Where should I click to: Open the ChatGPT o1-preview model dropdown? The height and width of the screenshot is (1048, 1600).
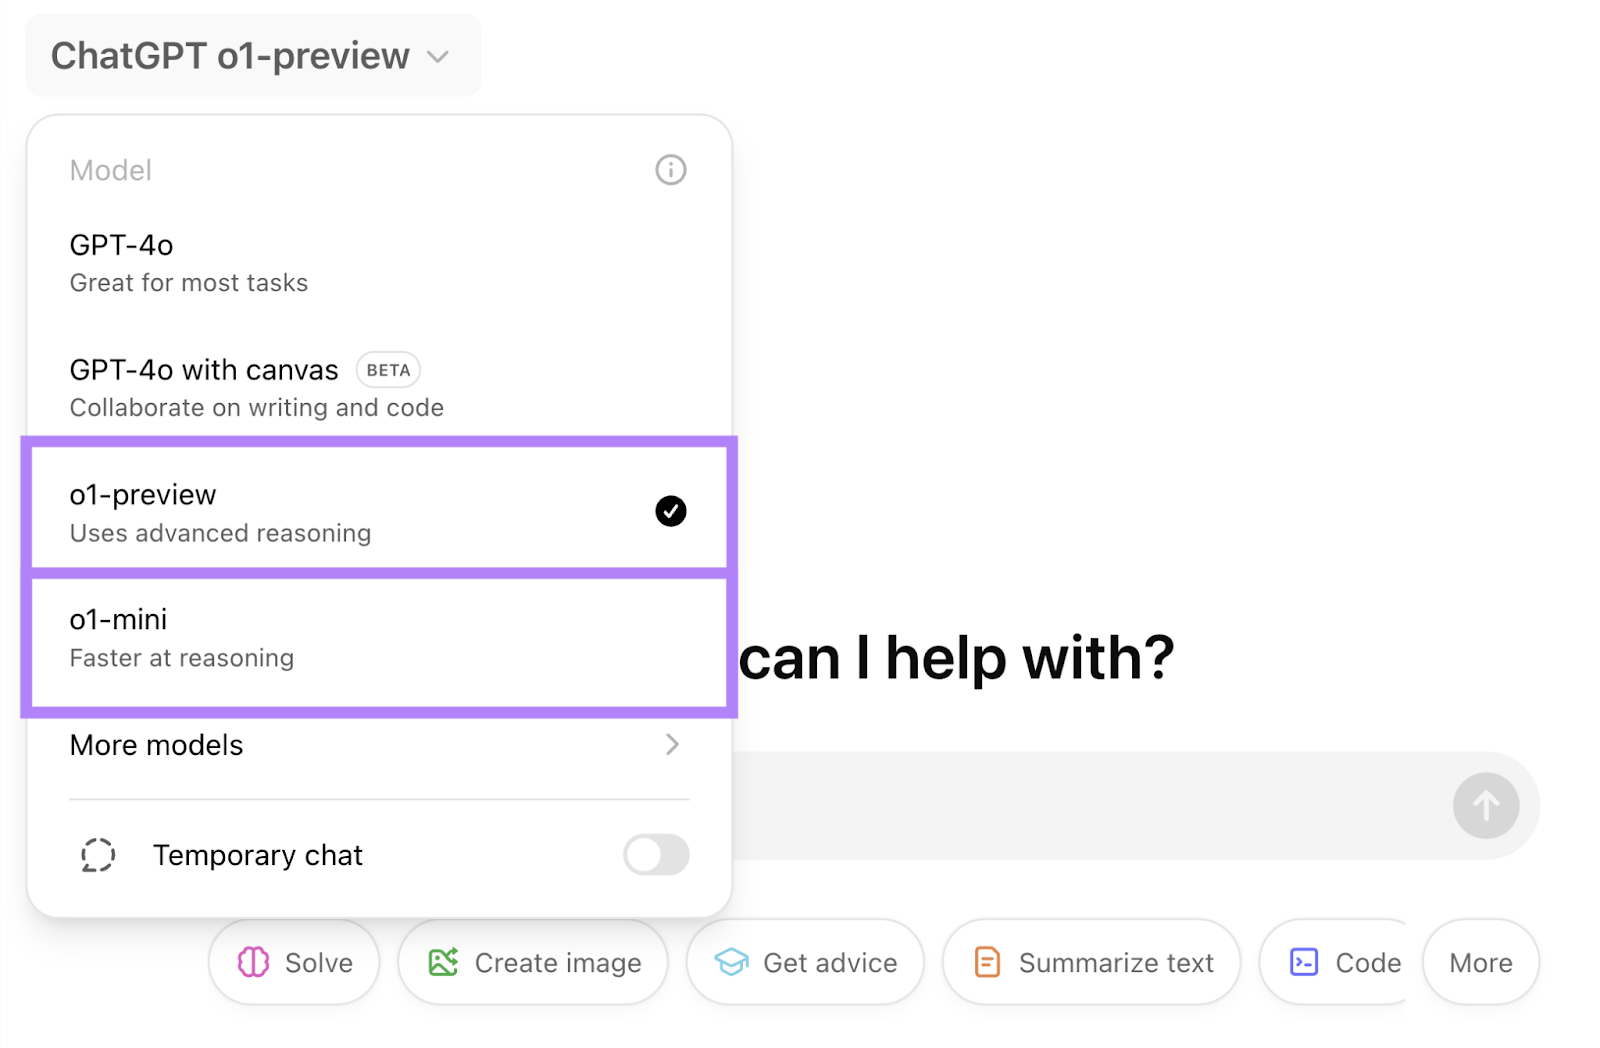[252, 56]
